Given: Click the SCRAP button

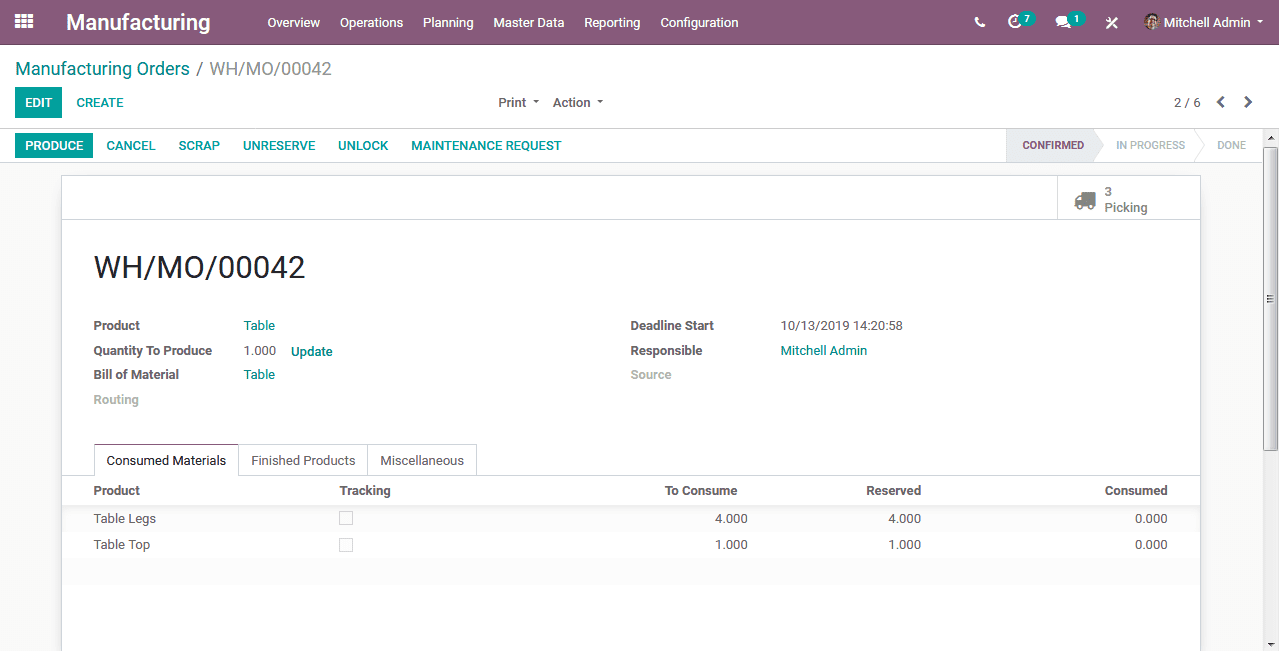Looking at the screenshot, I should 199,145.
